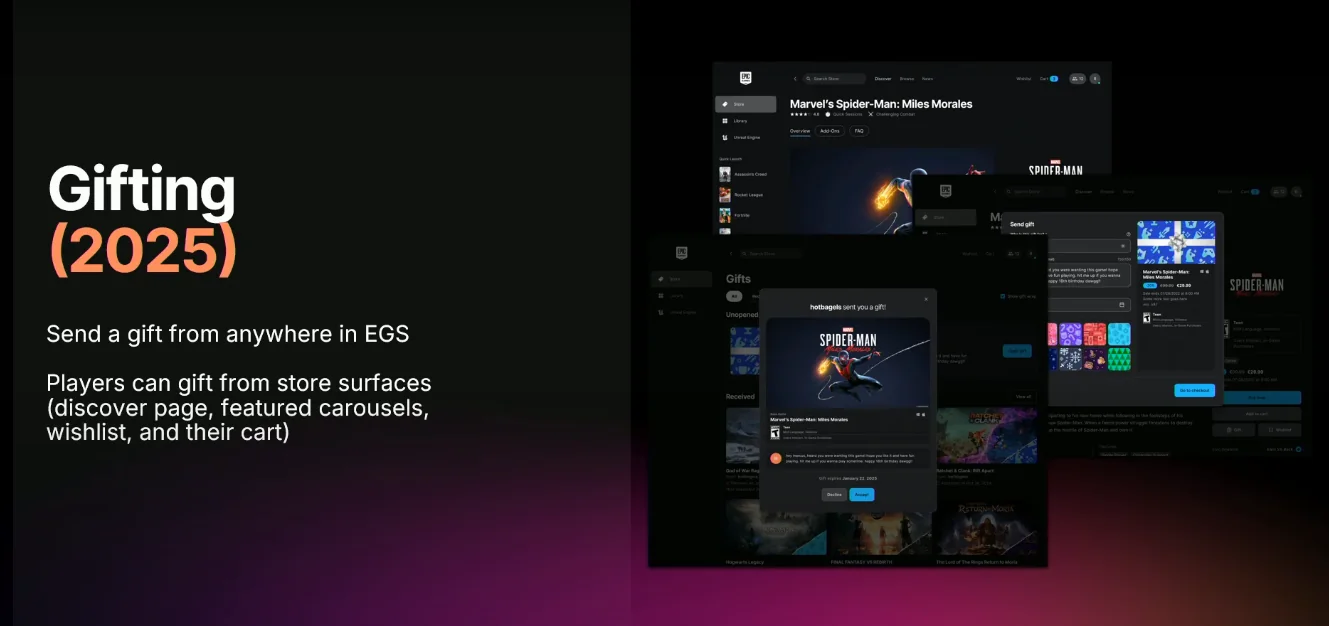
Task: Click the profile avatar in the top store window
Action: [x=1095, y=78]
